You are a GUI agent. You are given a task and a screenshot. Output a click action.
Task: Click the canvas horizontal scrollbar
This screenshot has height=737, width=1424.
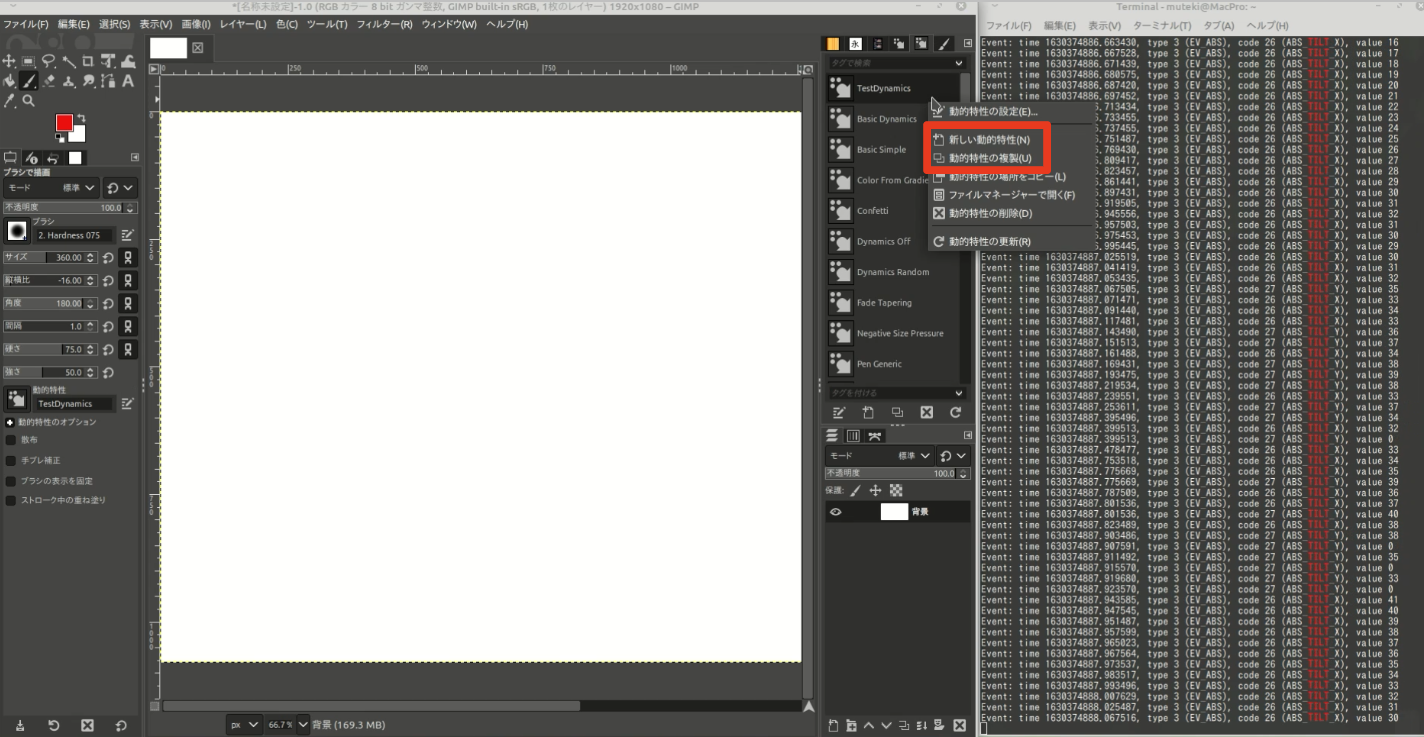371,706
